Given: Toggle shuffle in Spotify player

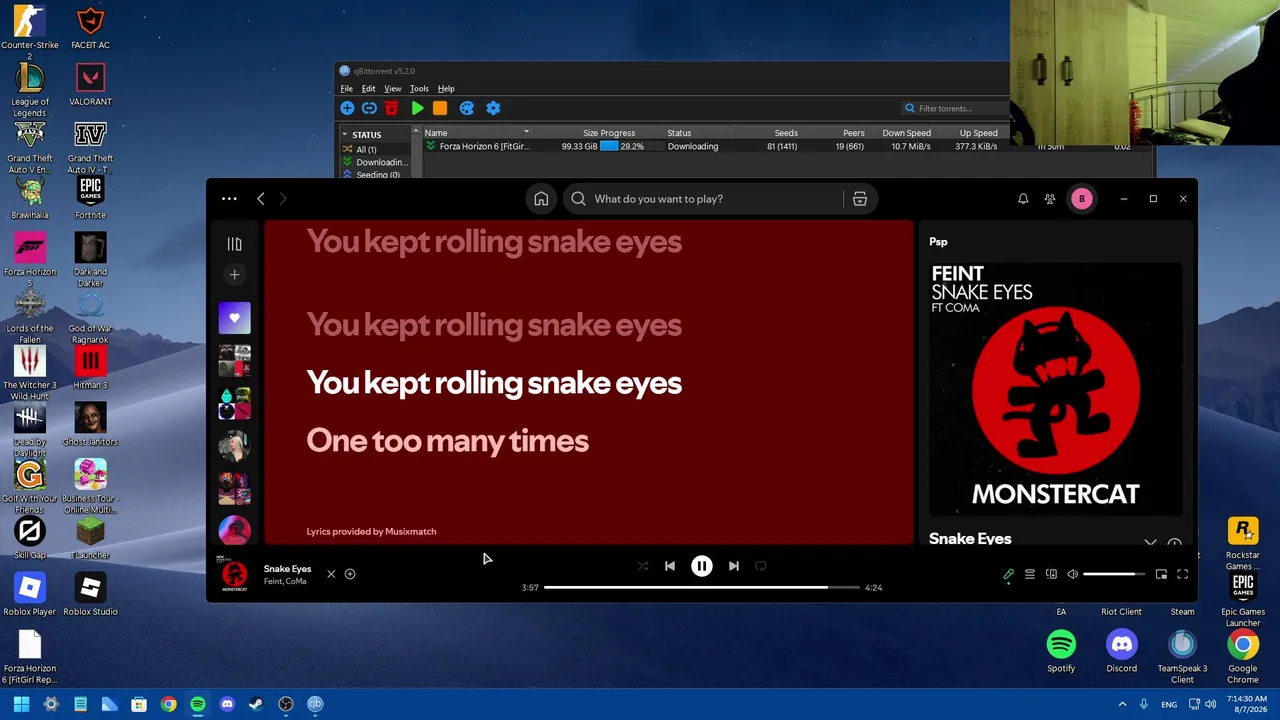Looking at the screenshot, I should (x=643, y=566).
